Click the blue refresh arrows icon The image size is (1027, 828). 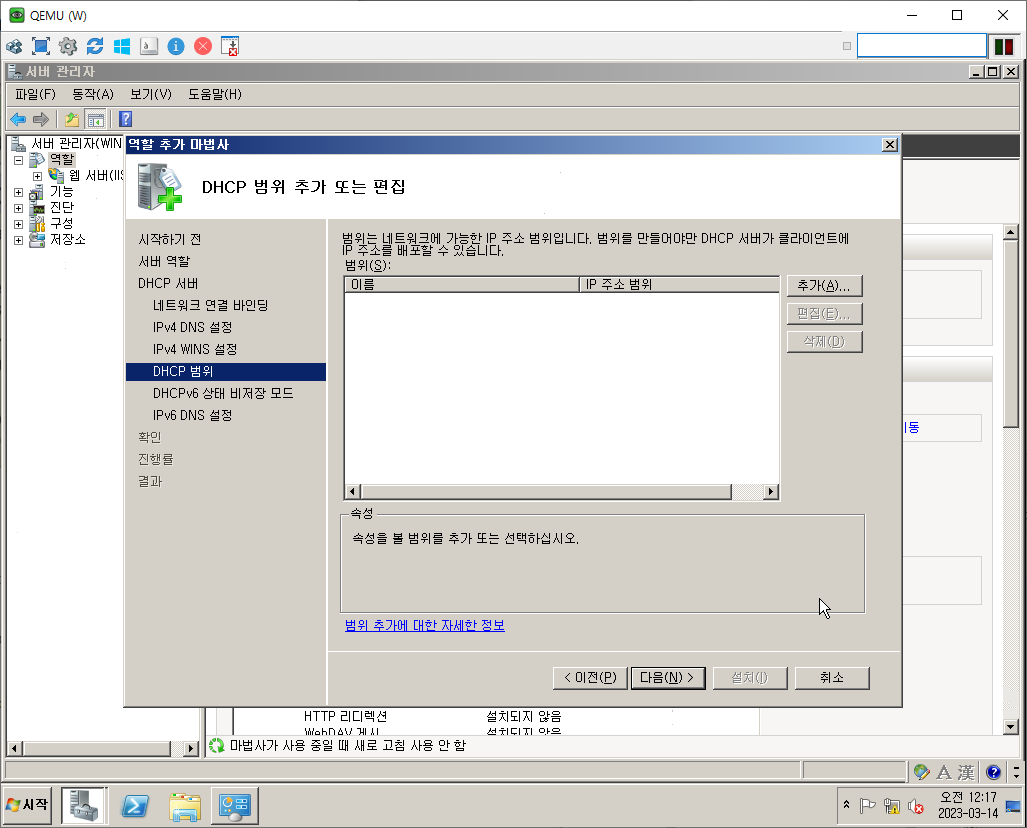pyautogui.click(x=95, y=47)
